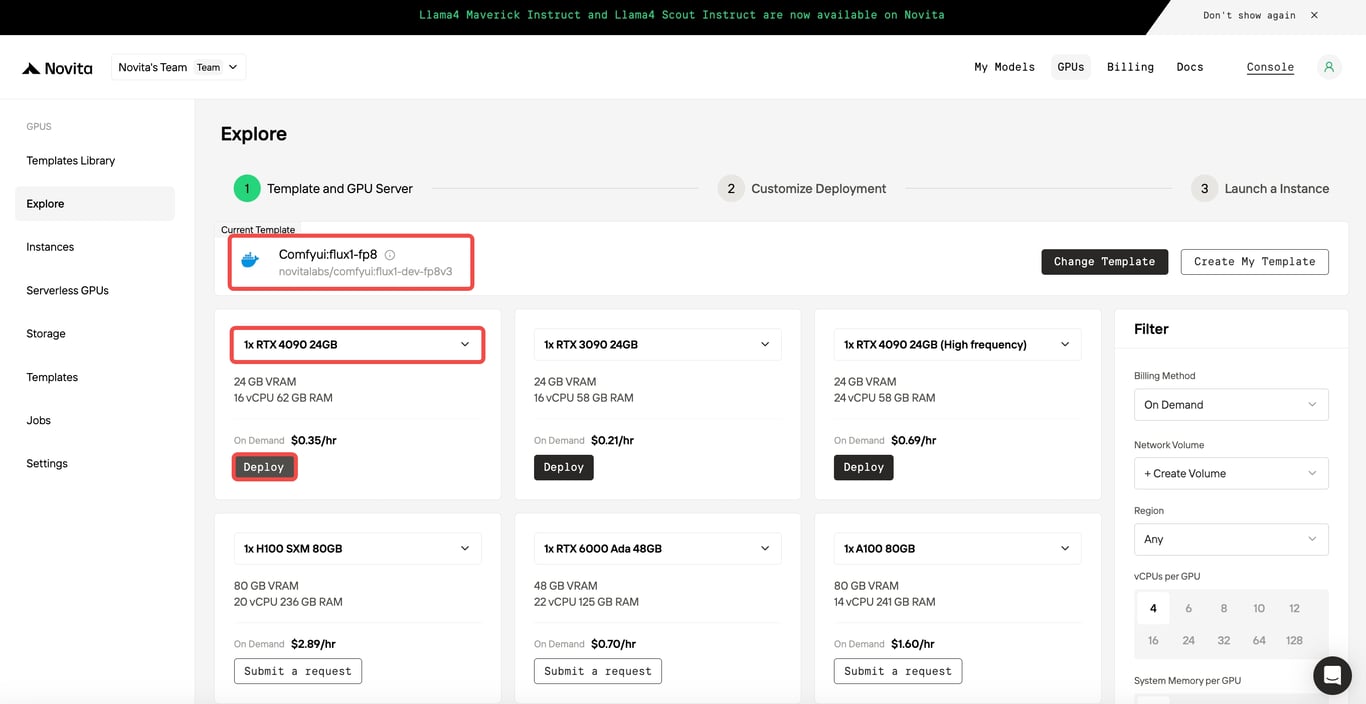Dismiss the announcement banner with X
Viewport: 1366px width, 704px height.
coord(1314,15)
